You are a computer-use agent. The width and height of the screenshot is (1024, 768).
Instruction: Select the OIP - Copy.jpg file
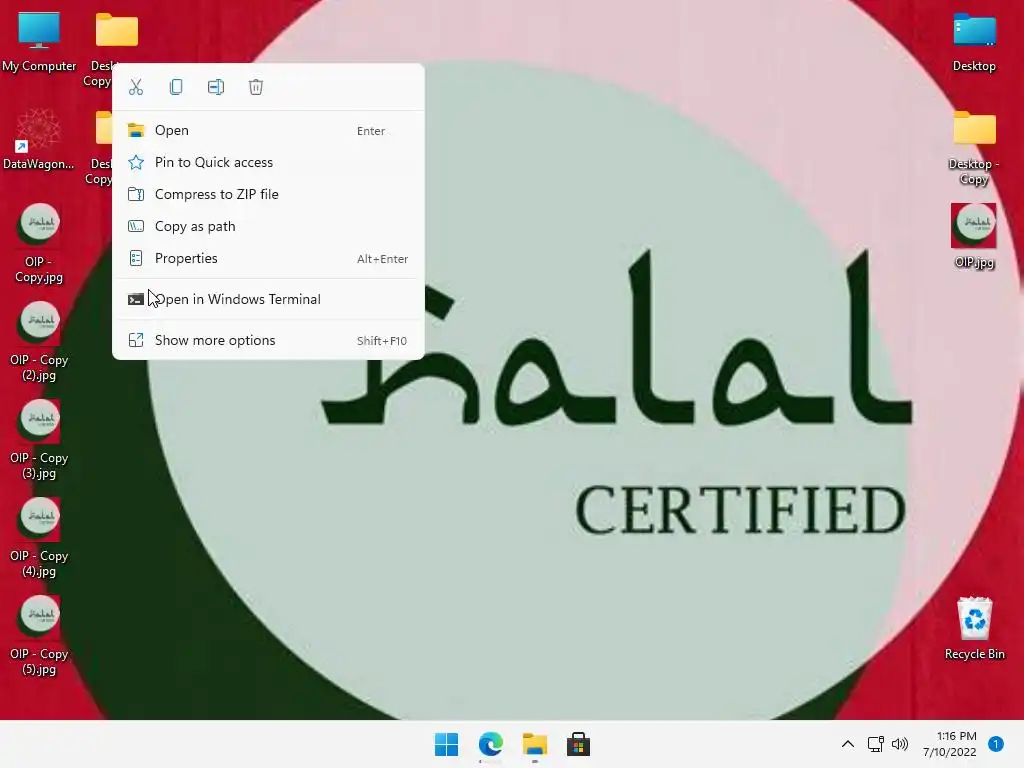click(39, 244)
